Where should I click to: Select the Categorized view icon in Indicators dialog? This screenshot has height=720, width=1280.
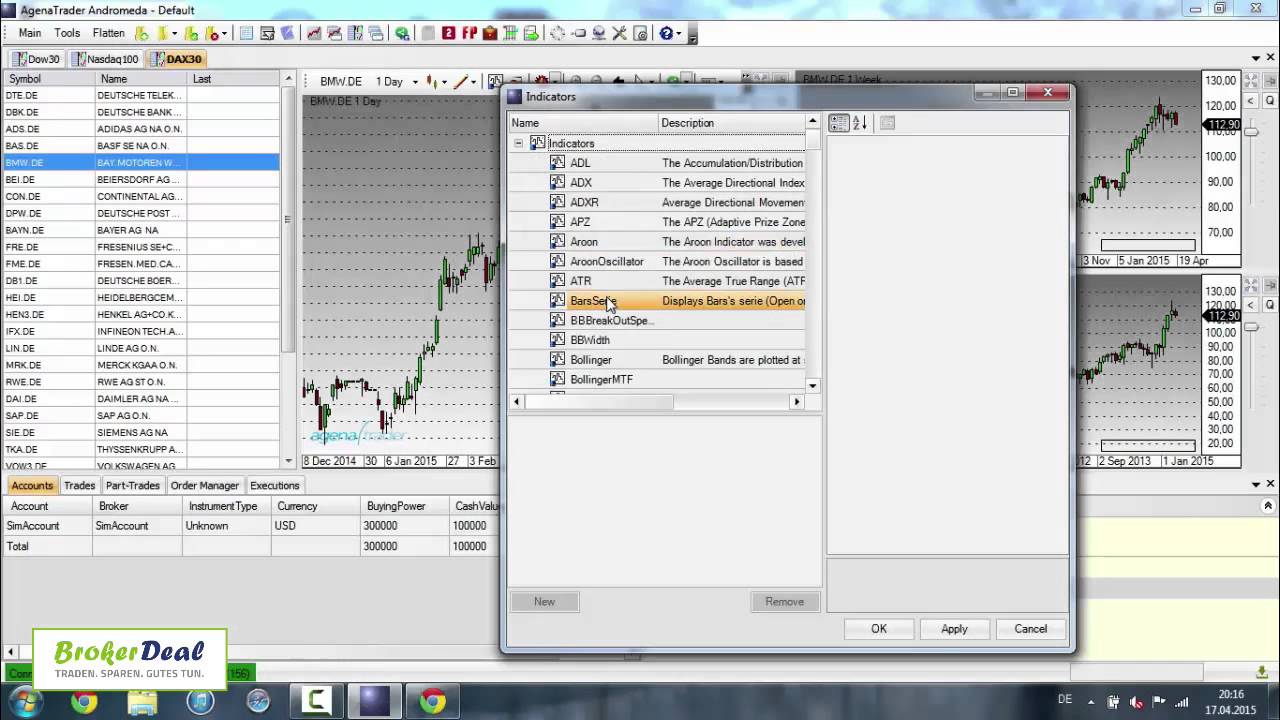[838, 123]
